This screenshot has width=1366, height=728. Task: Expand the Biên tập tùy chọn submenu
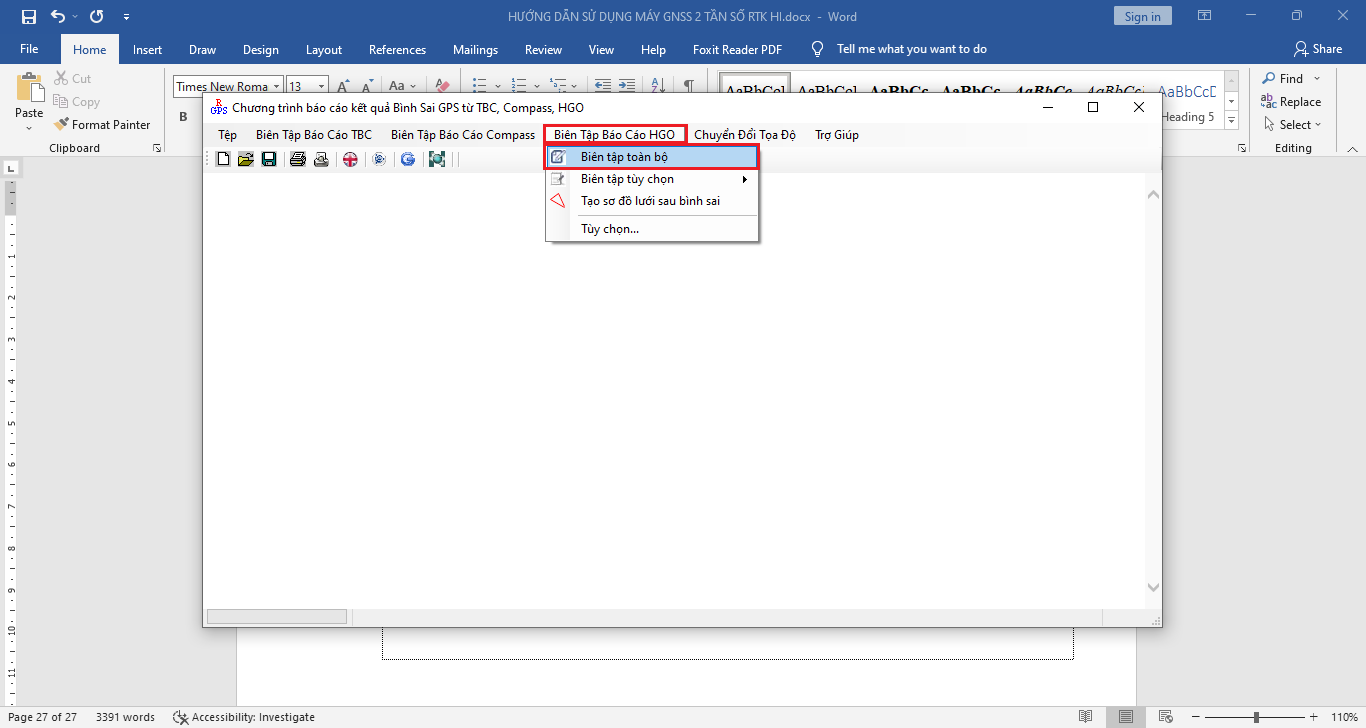[x=652, y=179]
